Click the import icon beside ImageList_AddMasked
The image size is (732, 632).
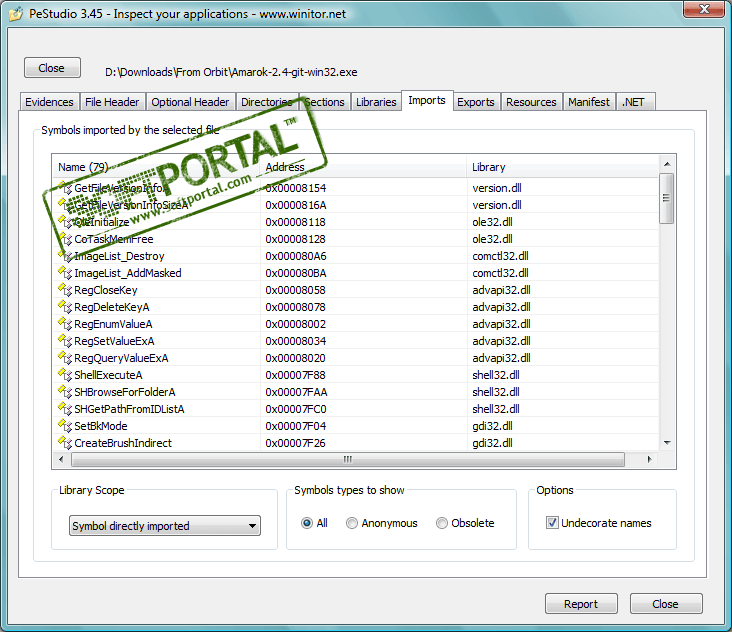[64, 273]
